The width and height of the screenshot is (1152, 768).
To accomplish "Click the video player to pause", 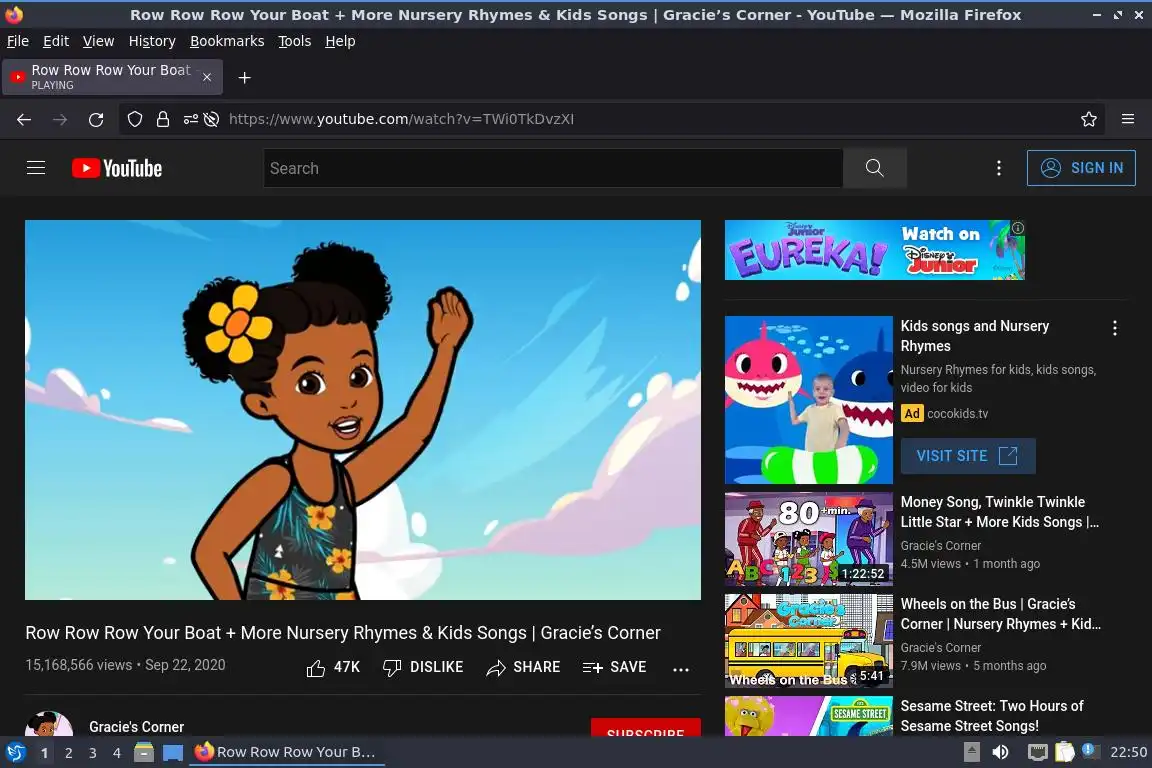I will click(363, 410).
